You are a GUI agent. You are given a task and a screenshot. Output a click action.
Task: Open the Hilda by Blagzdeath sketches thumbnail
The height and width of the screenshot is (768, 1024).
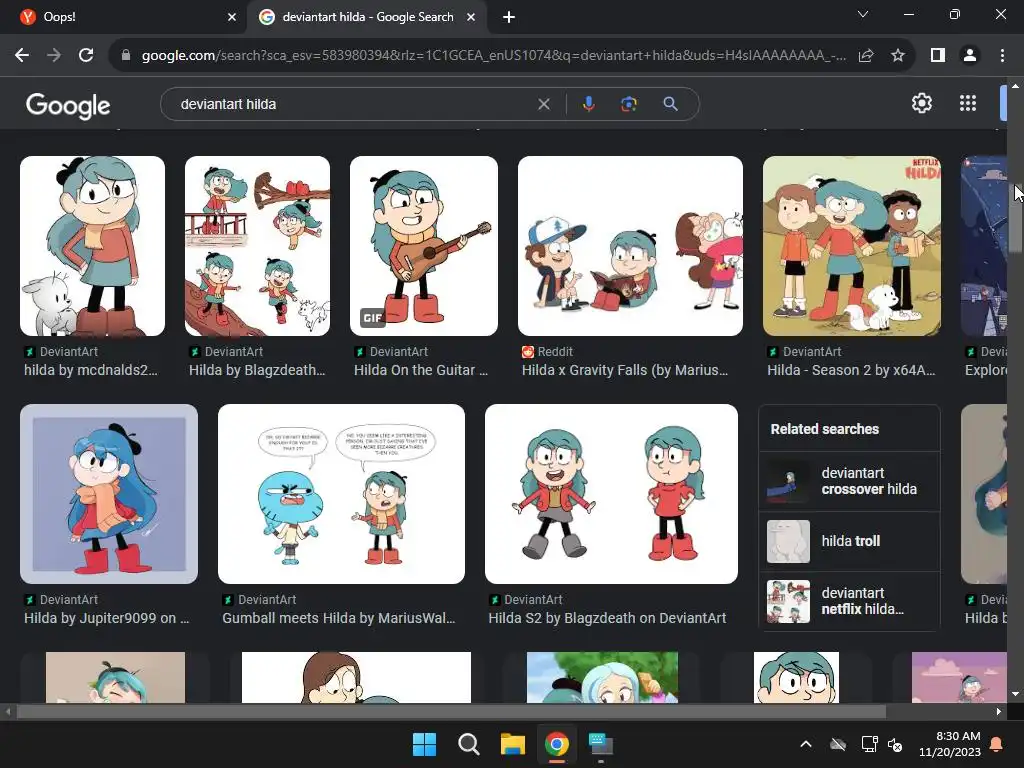tap(257, 246)
